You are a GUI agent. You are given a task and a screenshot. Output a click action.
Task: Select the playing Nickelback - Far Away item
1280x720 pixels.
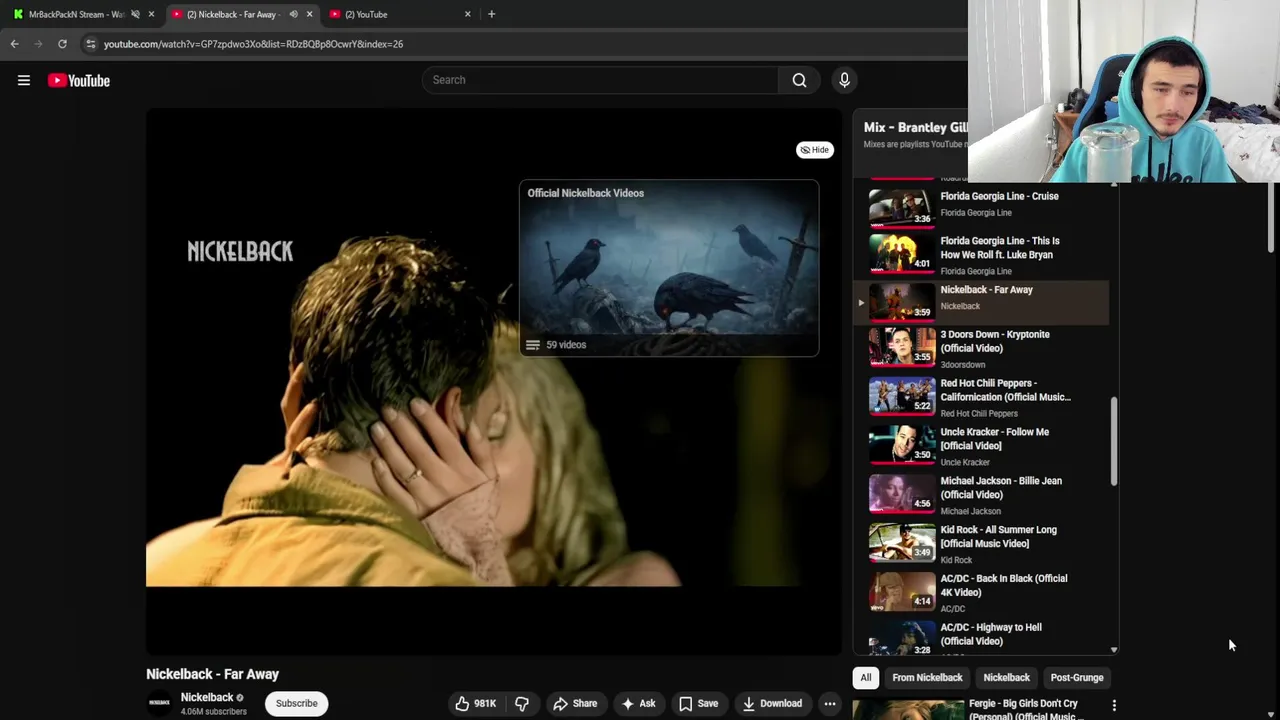point(982,301)
